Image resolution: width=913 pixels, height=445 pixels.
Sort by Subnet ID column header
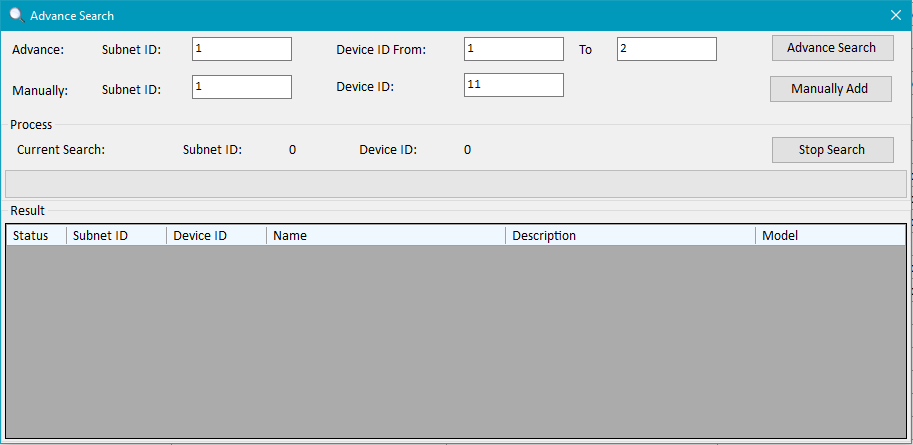pyautogui.click(x=116, y=235)
